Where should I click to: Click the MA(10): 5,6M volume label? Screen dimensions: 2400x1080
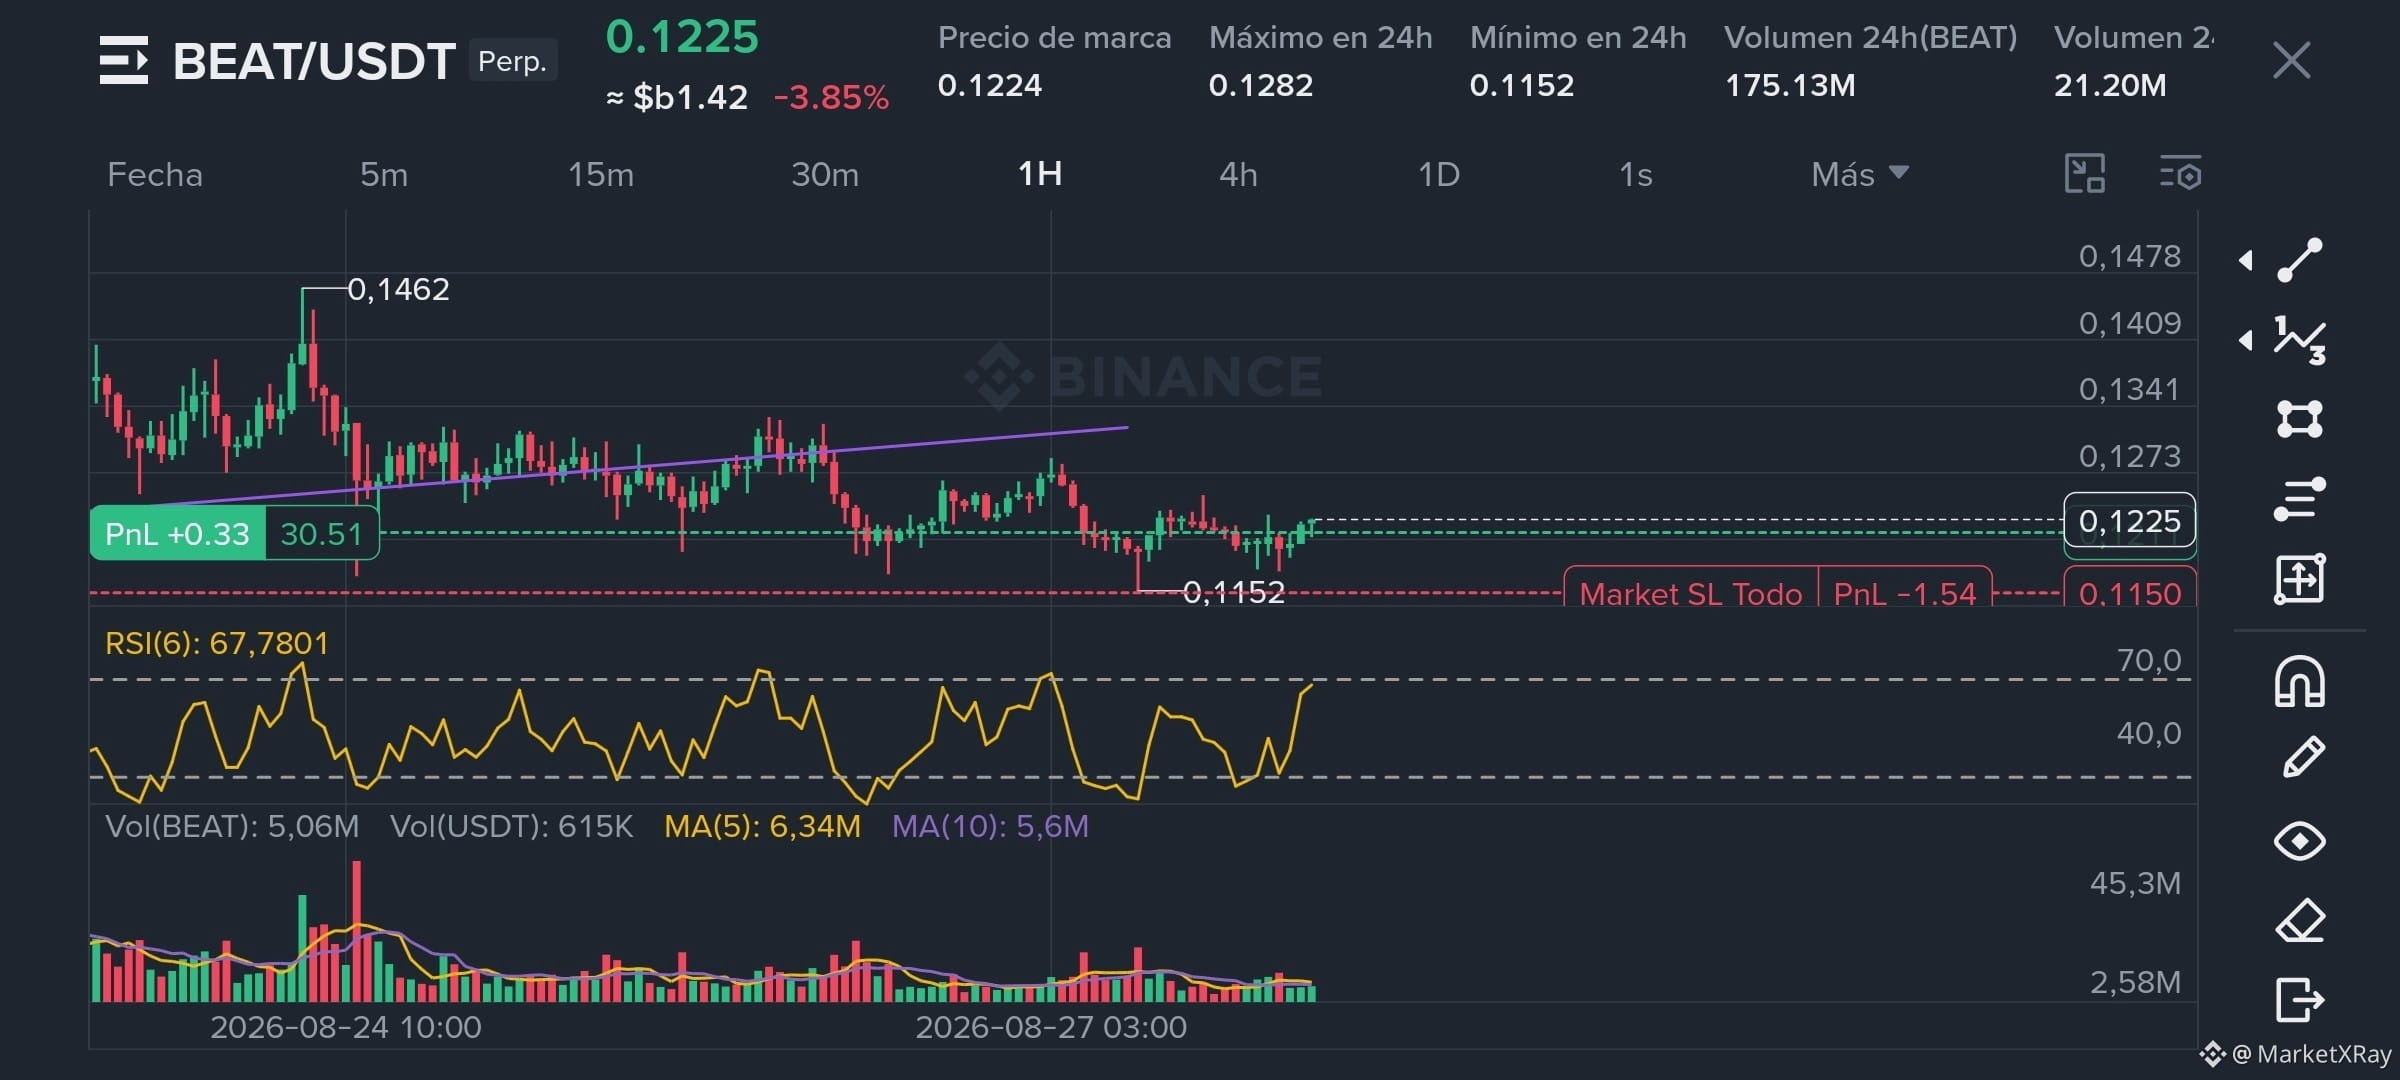coord(990,826)
